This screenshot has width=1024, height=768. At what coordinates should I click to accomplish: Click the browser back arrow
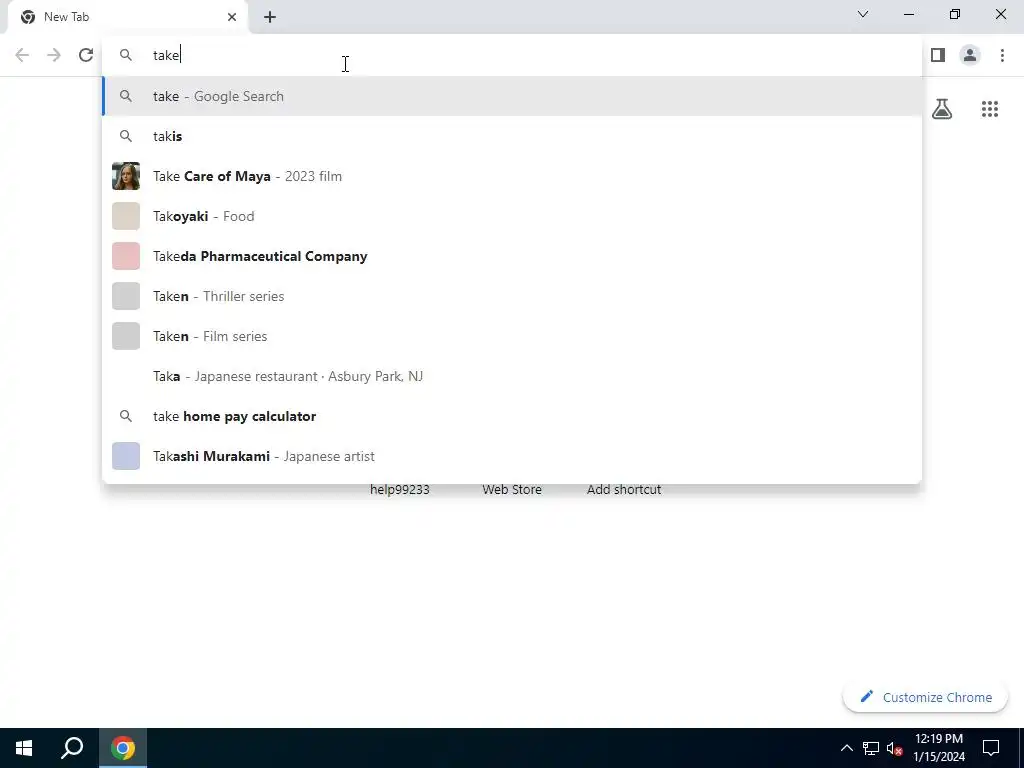22,55
